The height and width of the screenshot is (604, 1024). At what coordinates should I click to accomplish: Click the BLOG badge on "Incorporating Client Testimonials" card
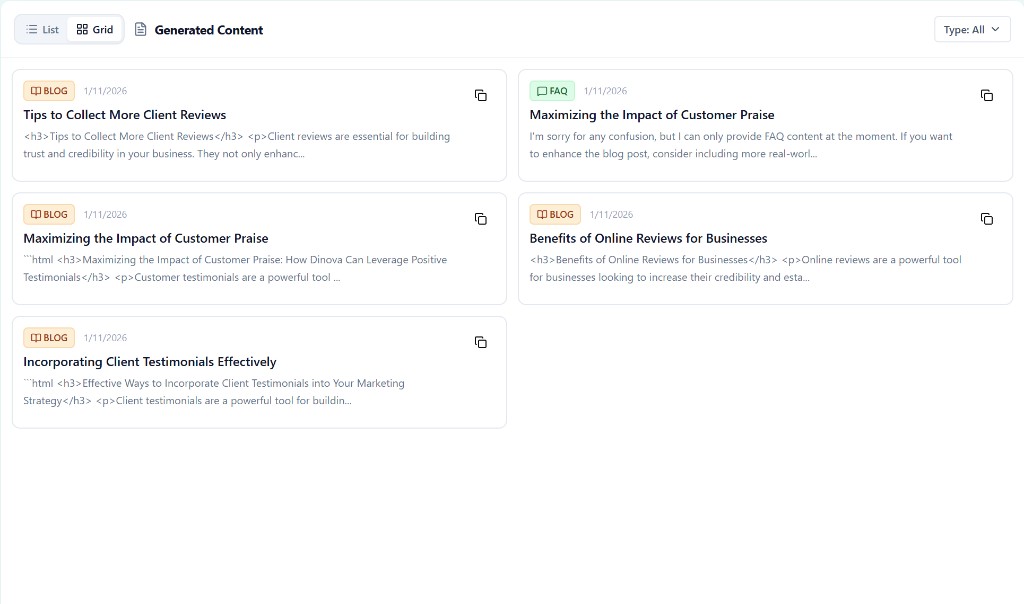[x=49, y=338]
